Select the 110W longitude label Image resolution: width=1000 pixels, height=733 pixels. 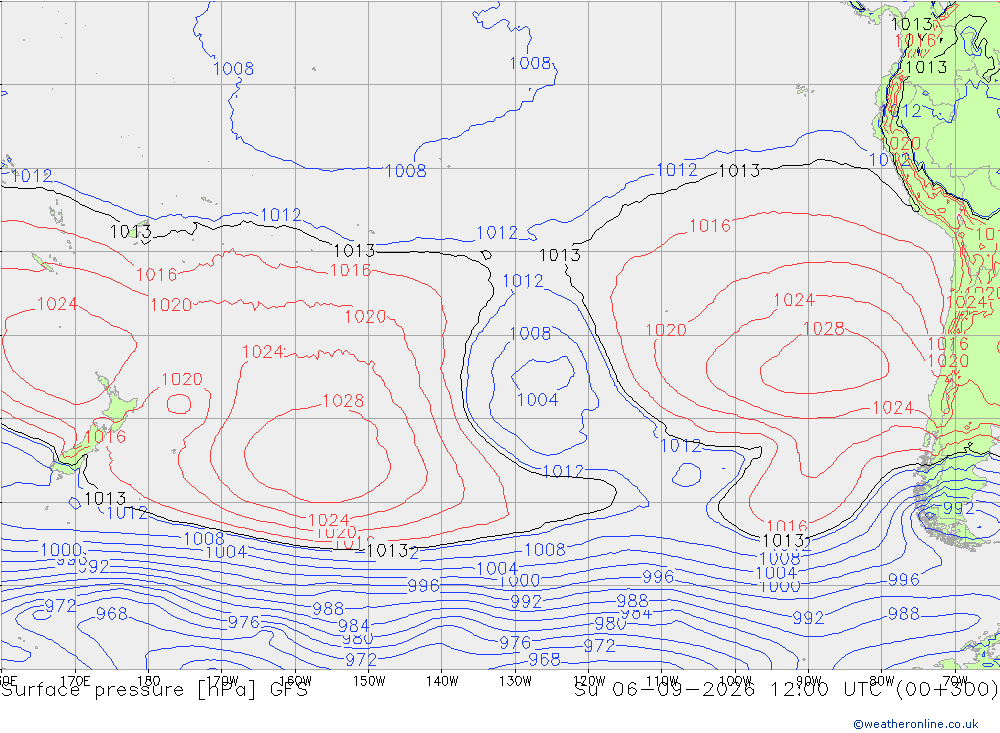pyautogui.click(x=662, y=681)
